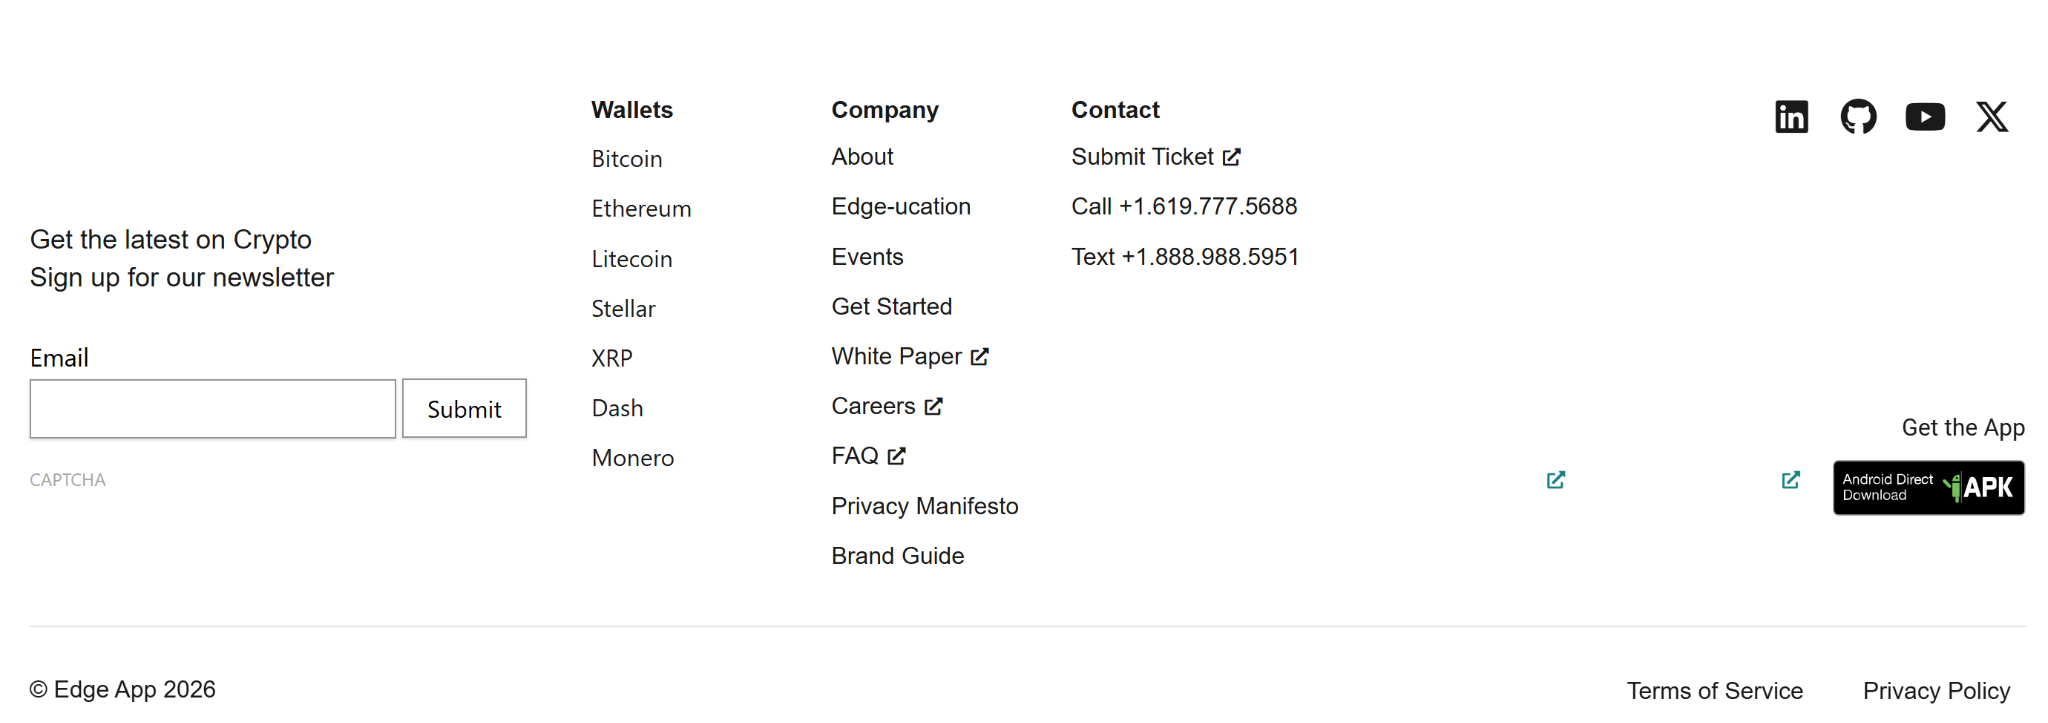
Task: Click the external-link icon beside White Paper
Action: 980,357
